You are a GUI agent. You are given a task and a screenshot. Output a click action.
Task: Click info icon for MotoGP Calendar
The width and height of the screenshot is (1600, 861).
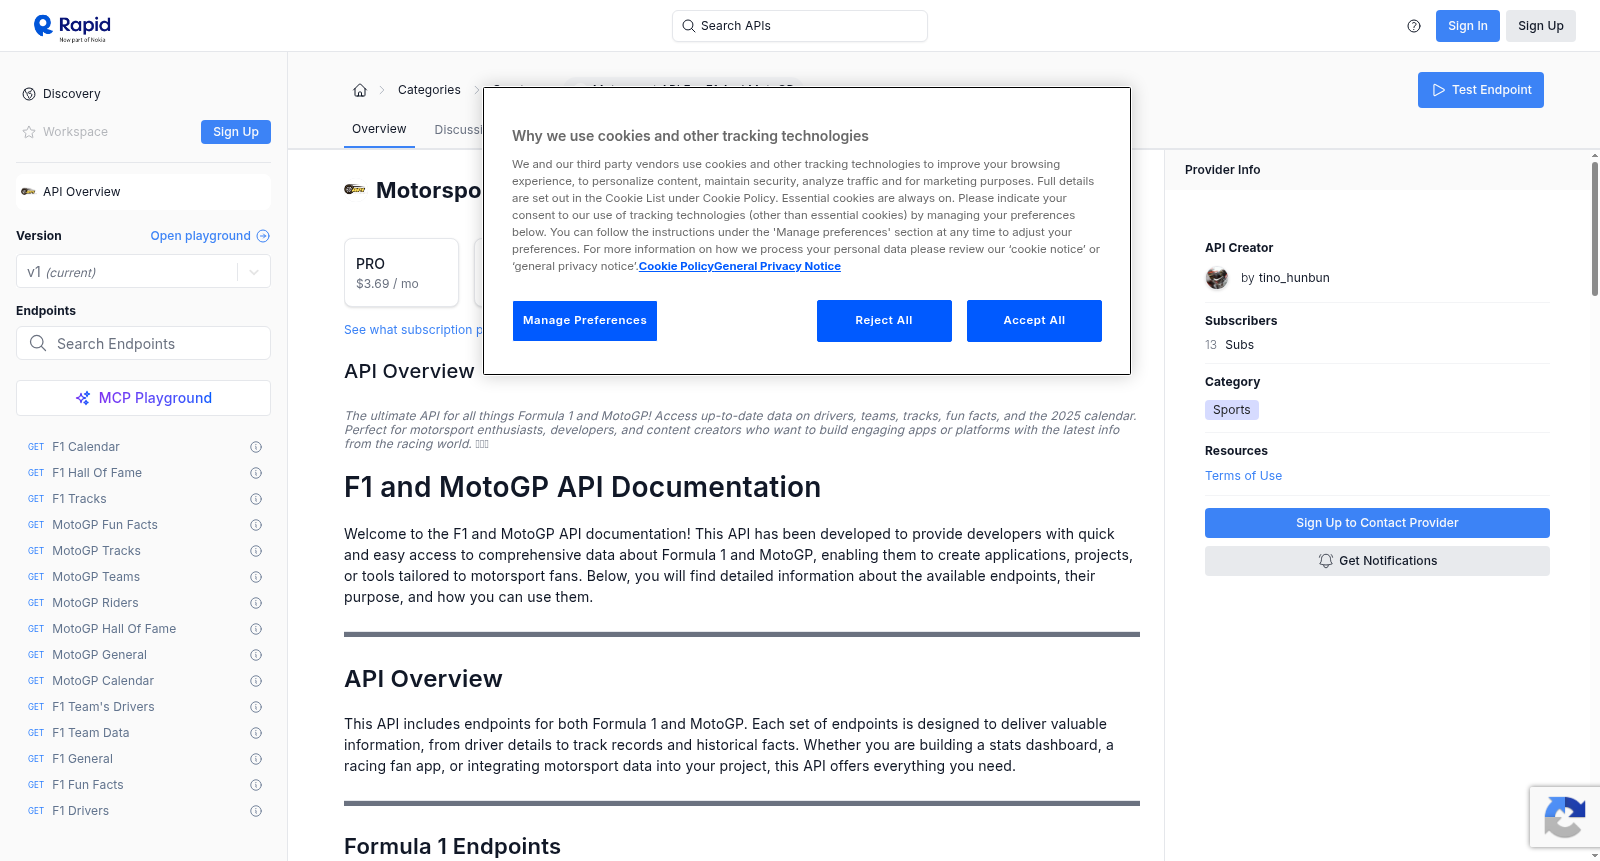256,681
